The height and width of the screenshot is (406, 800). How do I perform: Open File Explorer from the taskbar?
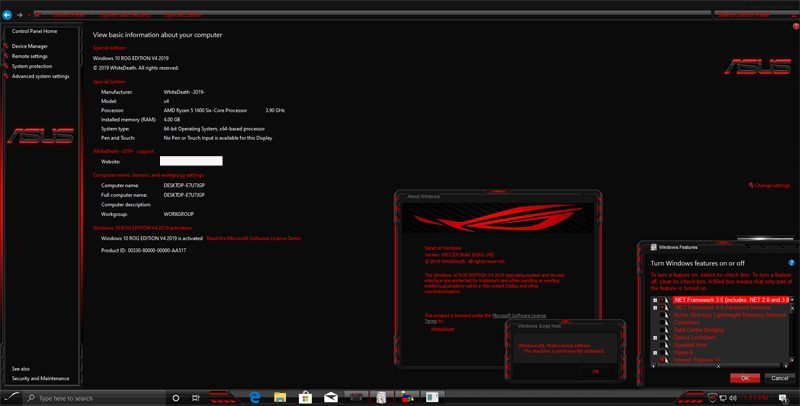tap(280, 397)
